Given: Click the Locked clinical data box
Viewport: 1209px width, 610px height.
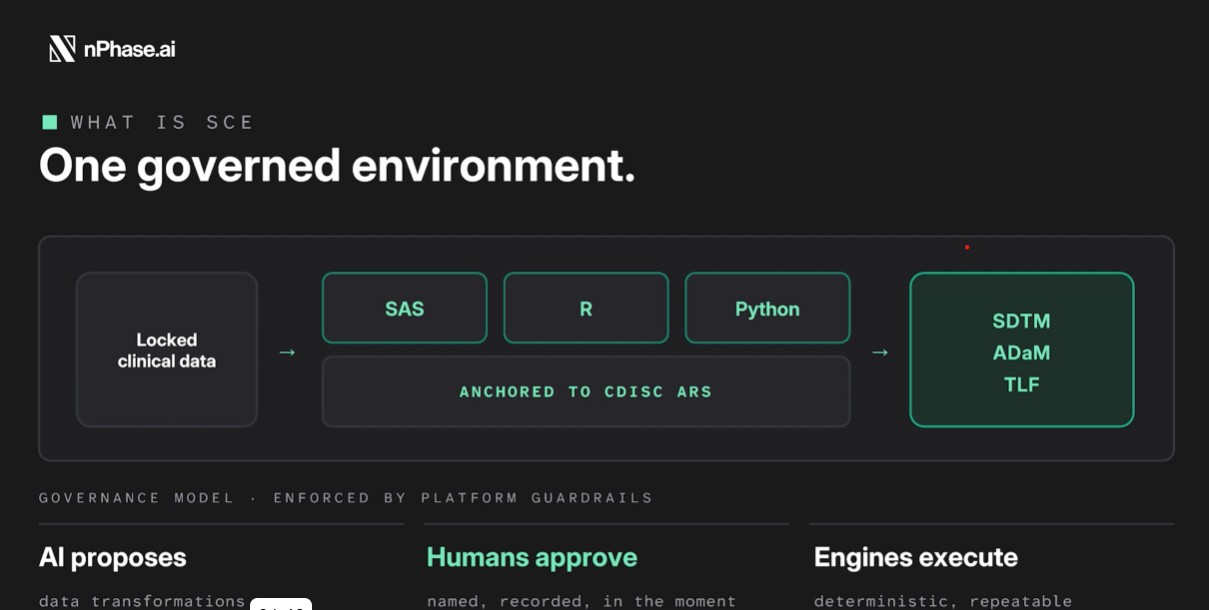Looking at the screenshot, I should (167, 350).
